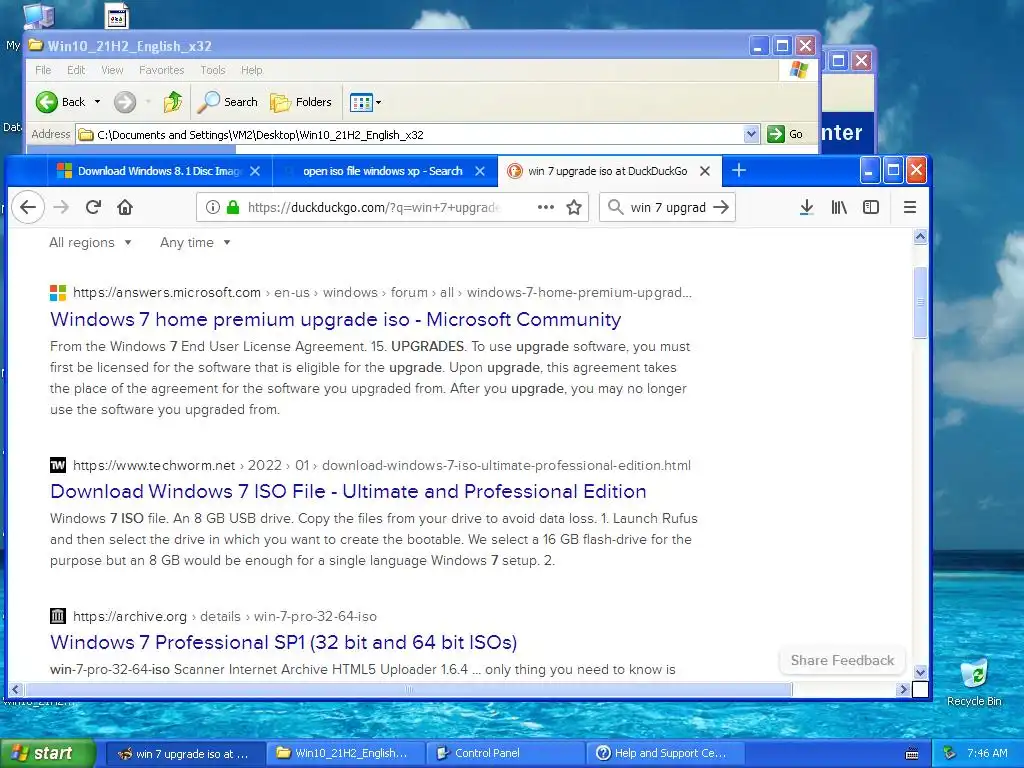Click Explorer Forward button

pyautogui.click(x=125, y=102)
